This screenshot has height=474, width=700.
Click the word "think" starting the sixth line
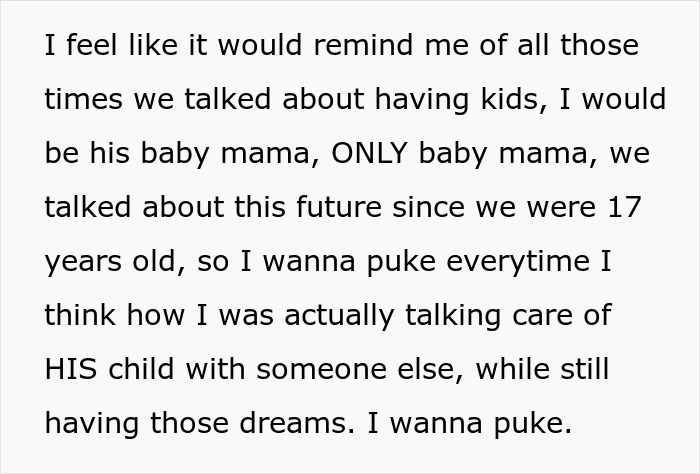pyautogui.click(x=80, y=315)
